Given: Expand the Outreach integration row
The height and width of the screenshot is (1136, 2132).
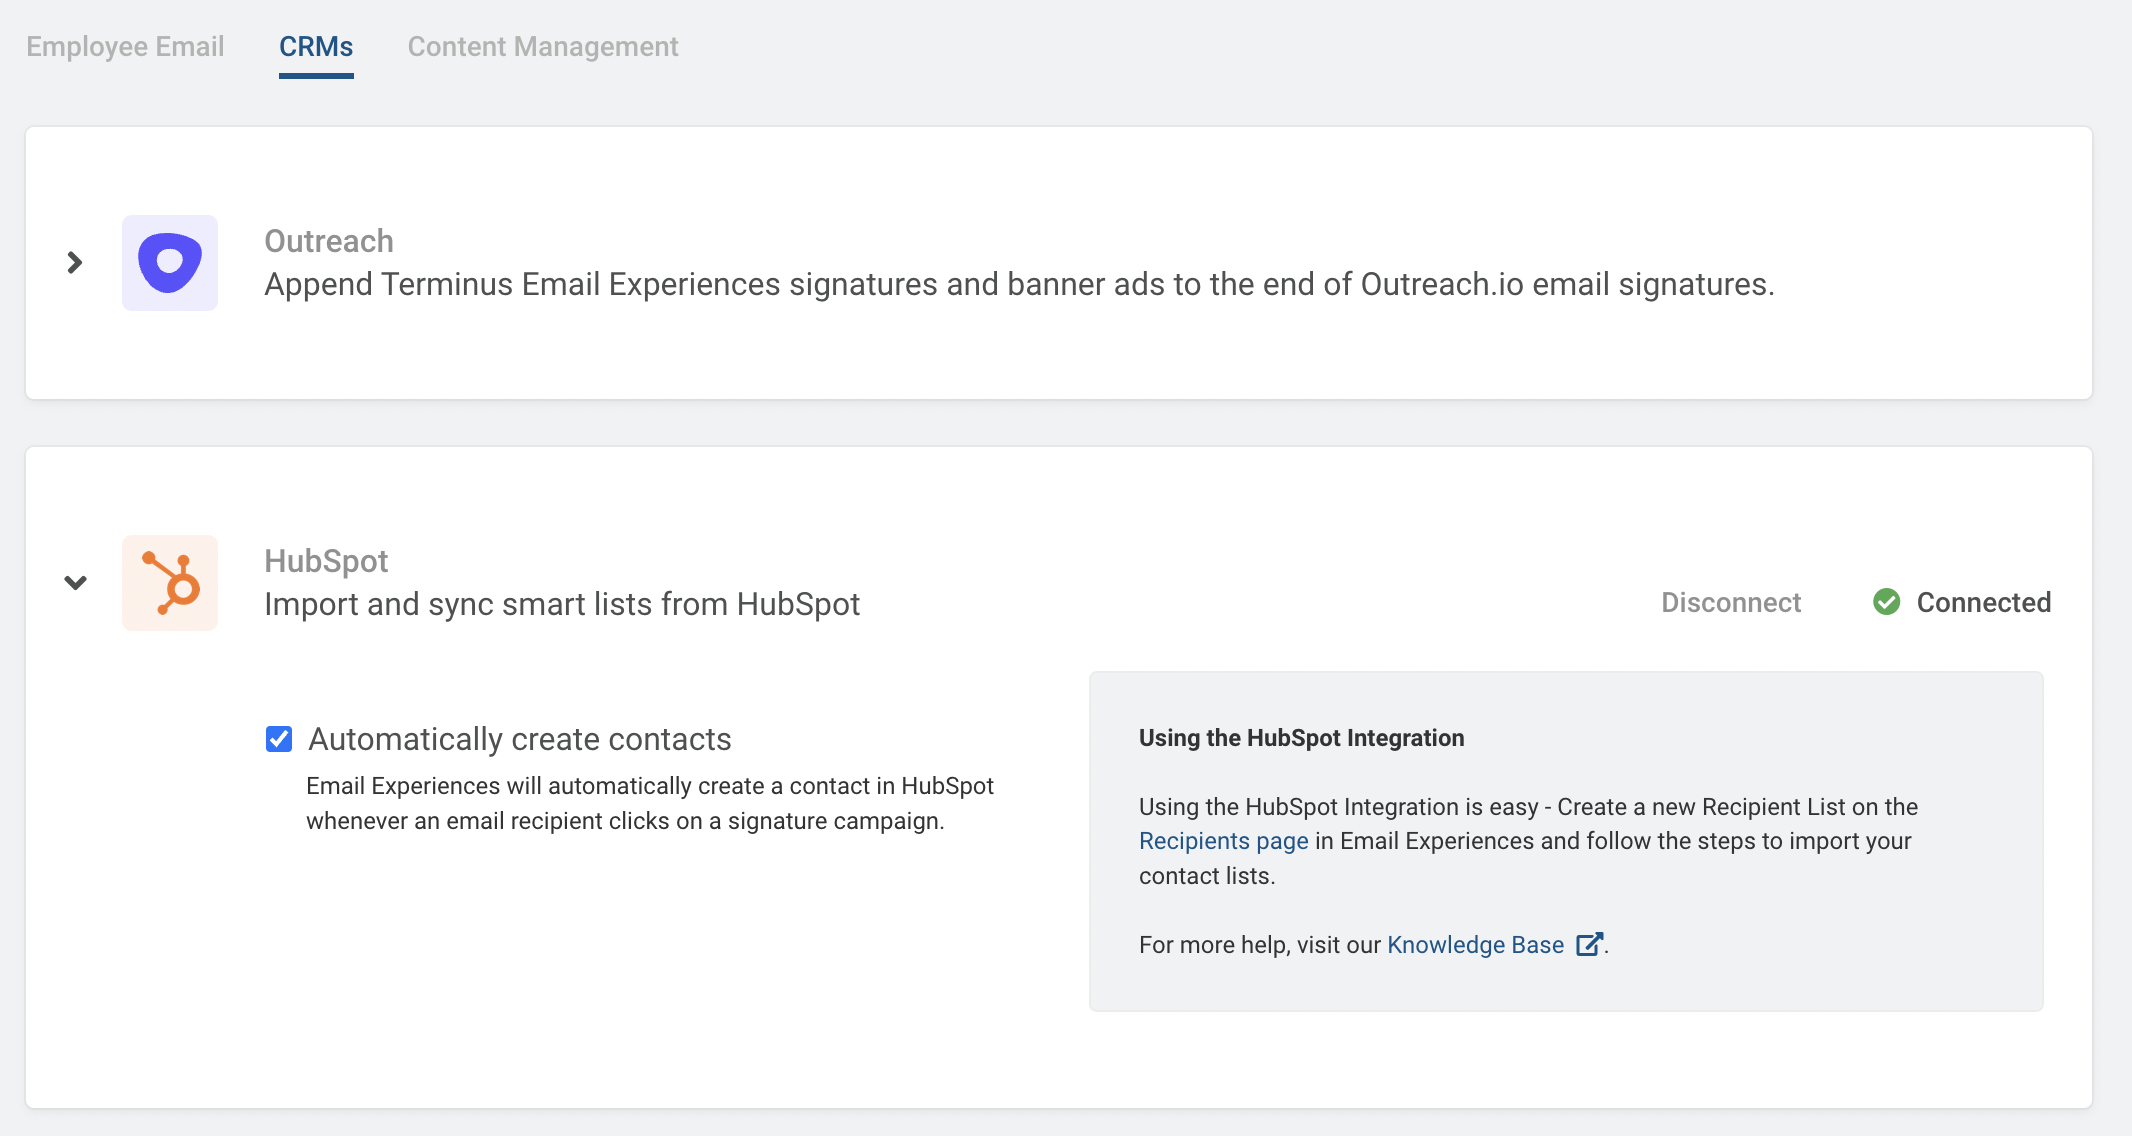Looking at the screenshot, I should pyautogui.click(x=75, y=263).
